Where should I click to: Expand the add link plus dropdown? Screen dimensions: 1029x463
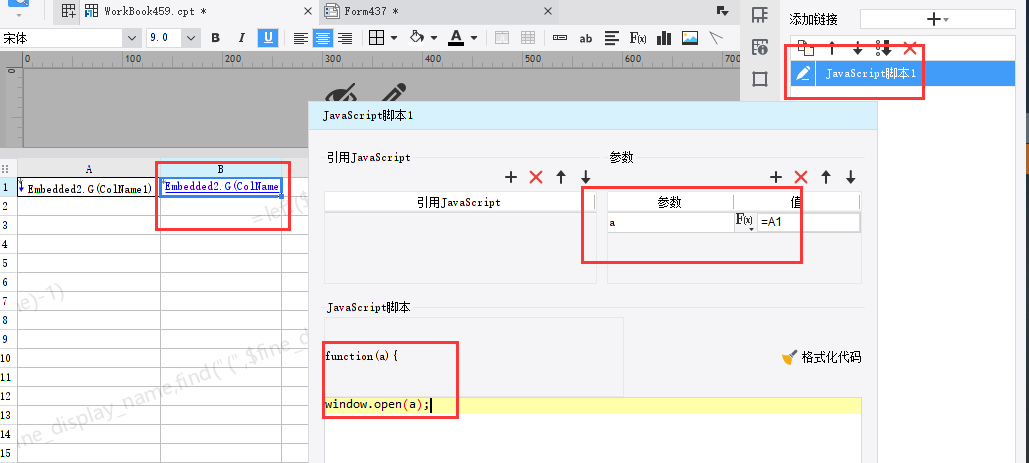pos(938,19)
